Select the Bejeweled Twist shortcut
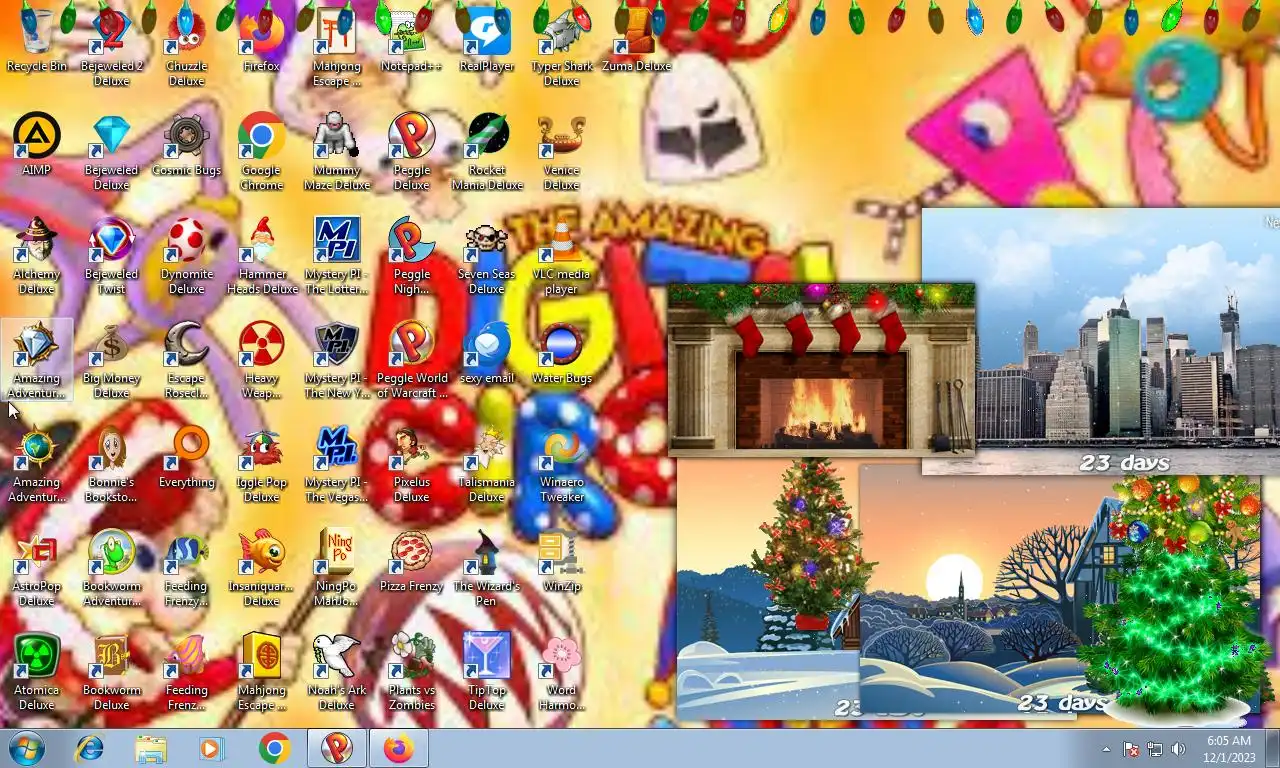 point(111,256)
